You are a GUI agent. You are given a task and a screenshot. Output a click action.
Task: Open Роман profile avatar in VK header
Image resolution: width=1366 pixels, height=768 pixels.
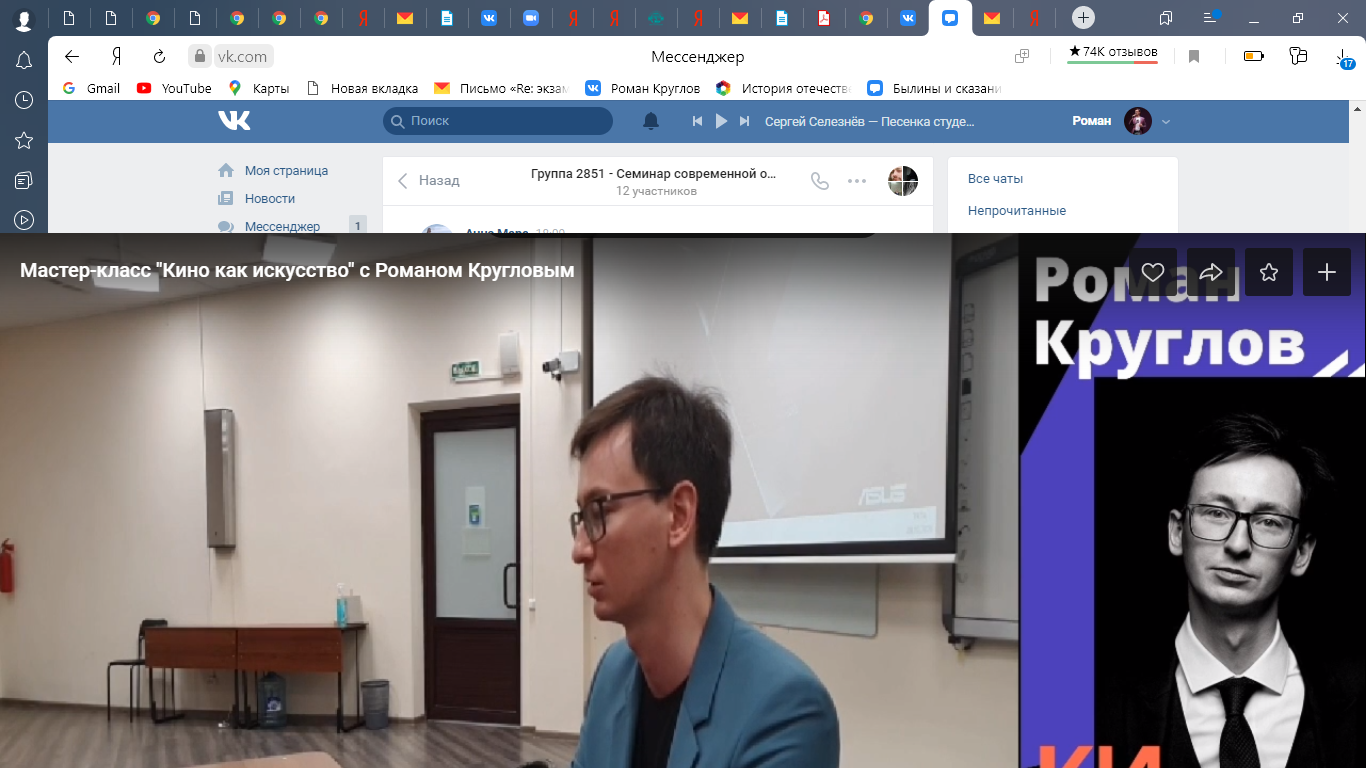pyautogui.click(x=1138, y=121)
